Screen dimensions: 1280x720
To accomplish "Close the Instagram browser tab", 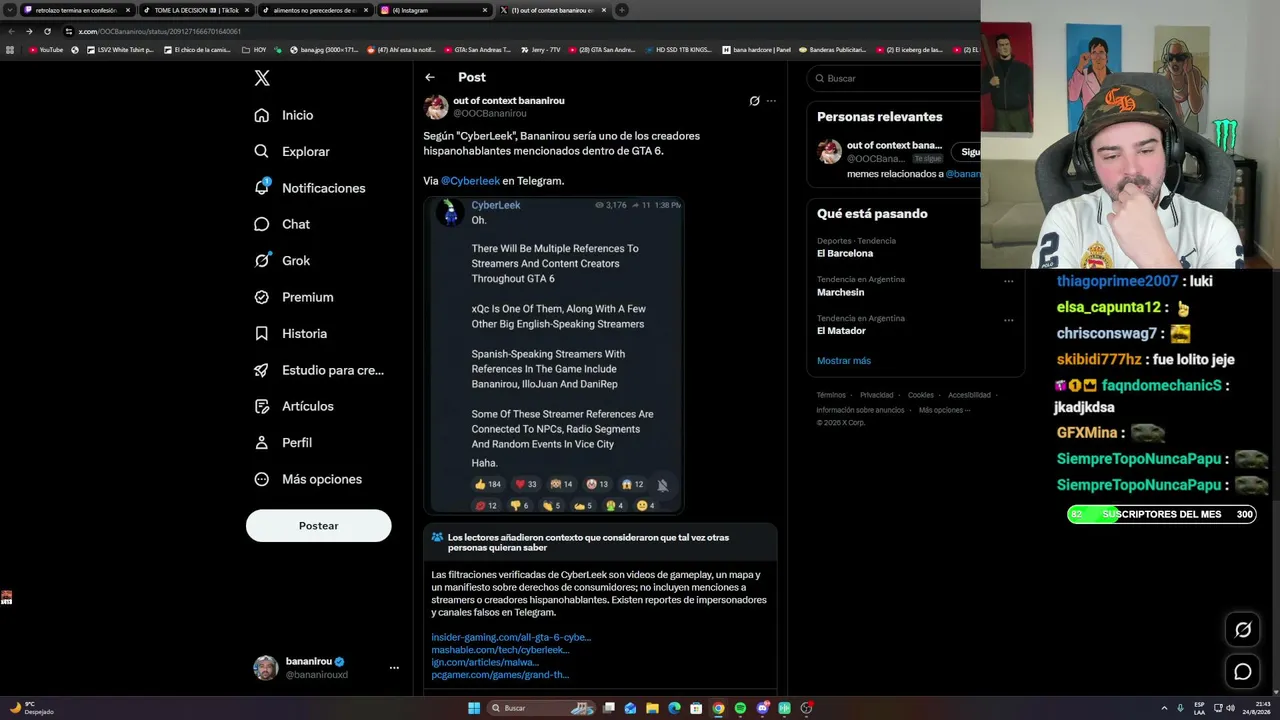I will pos(485,10).
